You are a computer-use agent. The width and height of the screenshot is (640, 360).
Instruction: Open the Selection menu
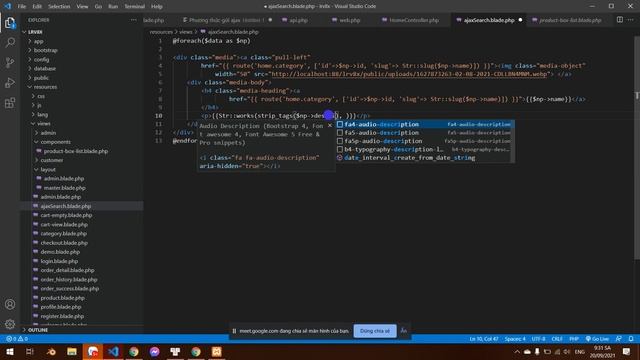(x=59, y=6)
